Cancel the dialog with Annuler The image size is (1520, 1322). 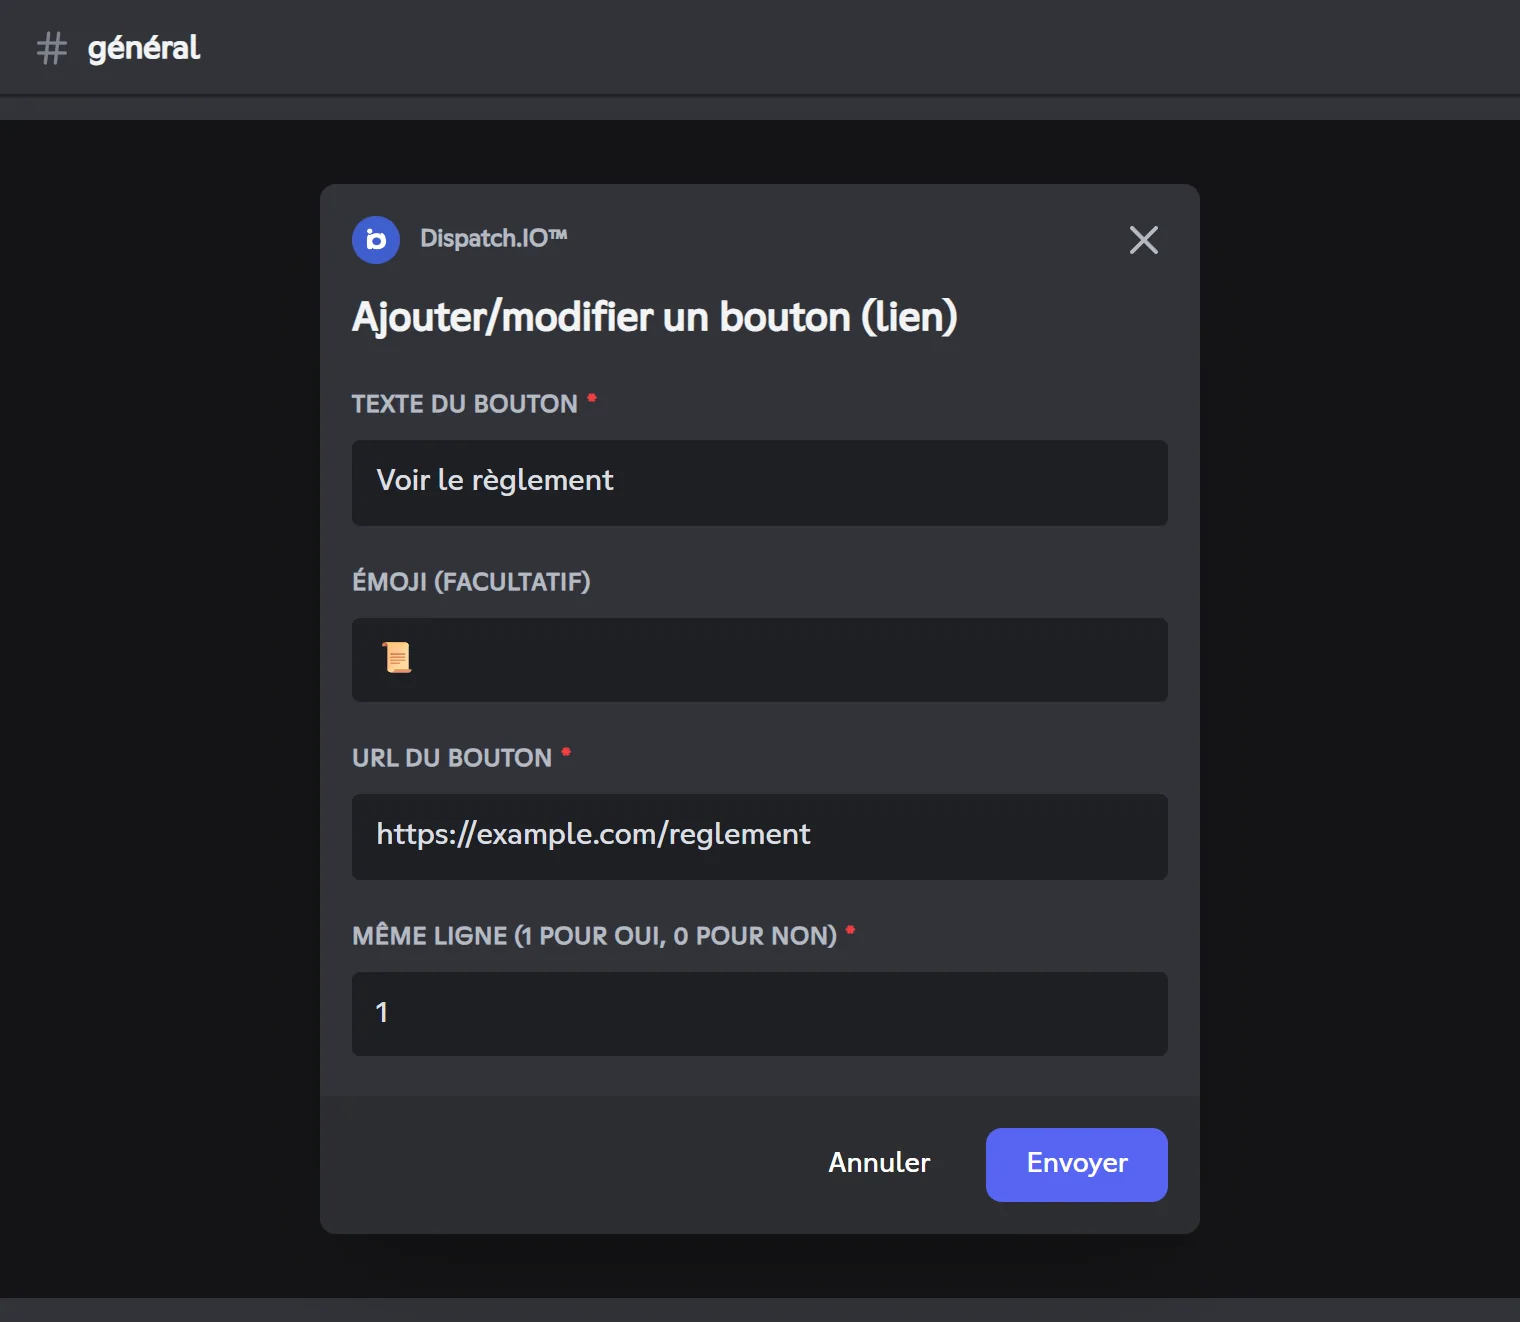click(x=879, y=1163)
